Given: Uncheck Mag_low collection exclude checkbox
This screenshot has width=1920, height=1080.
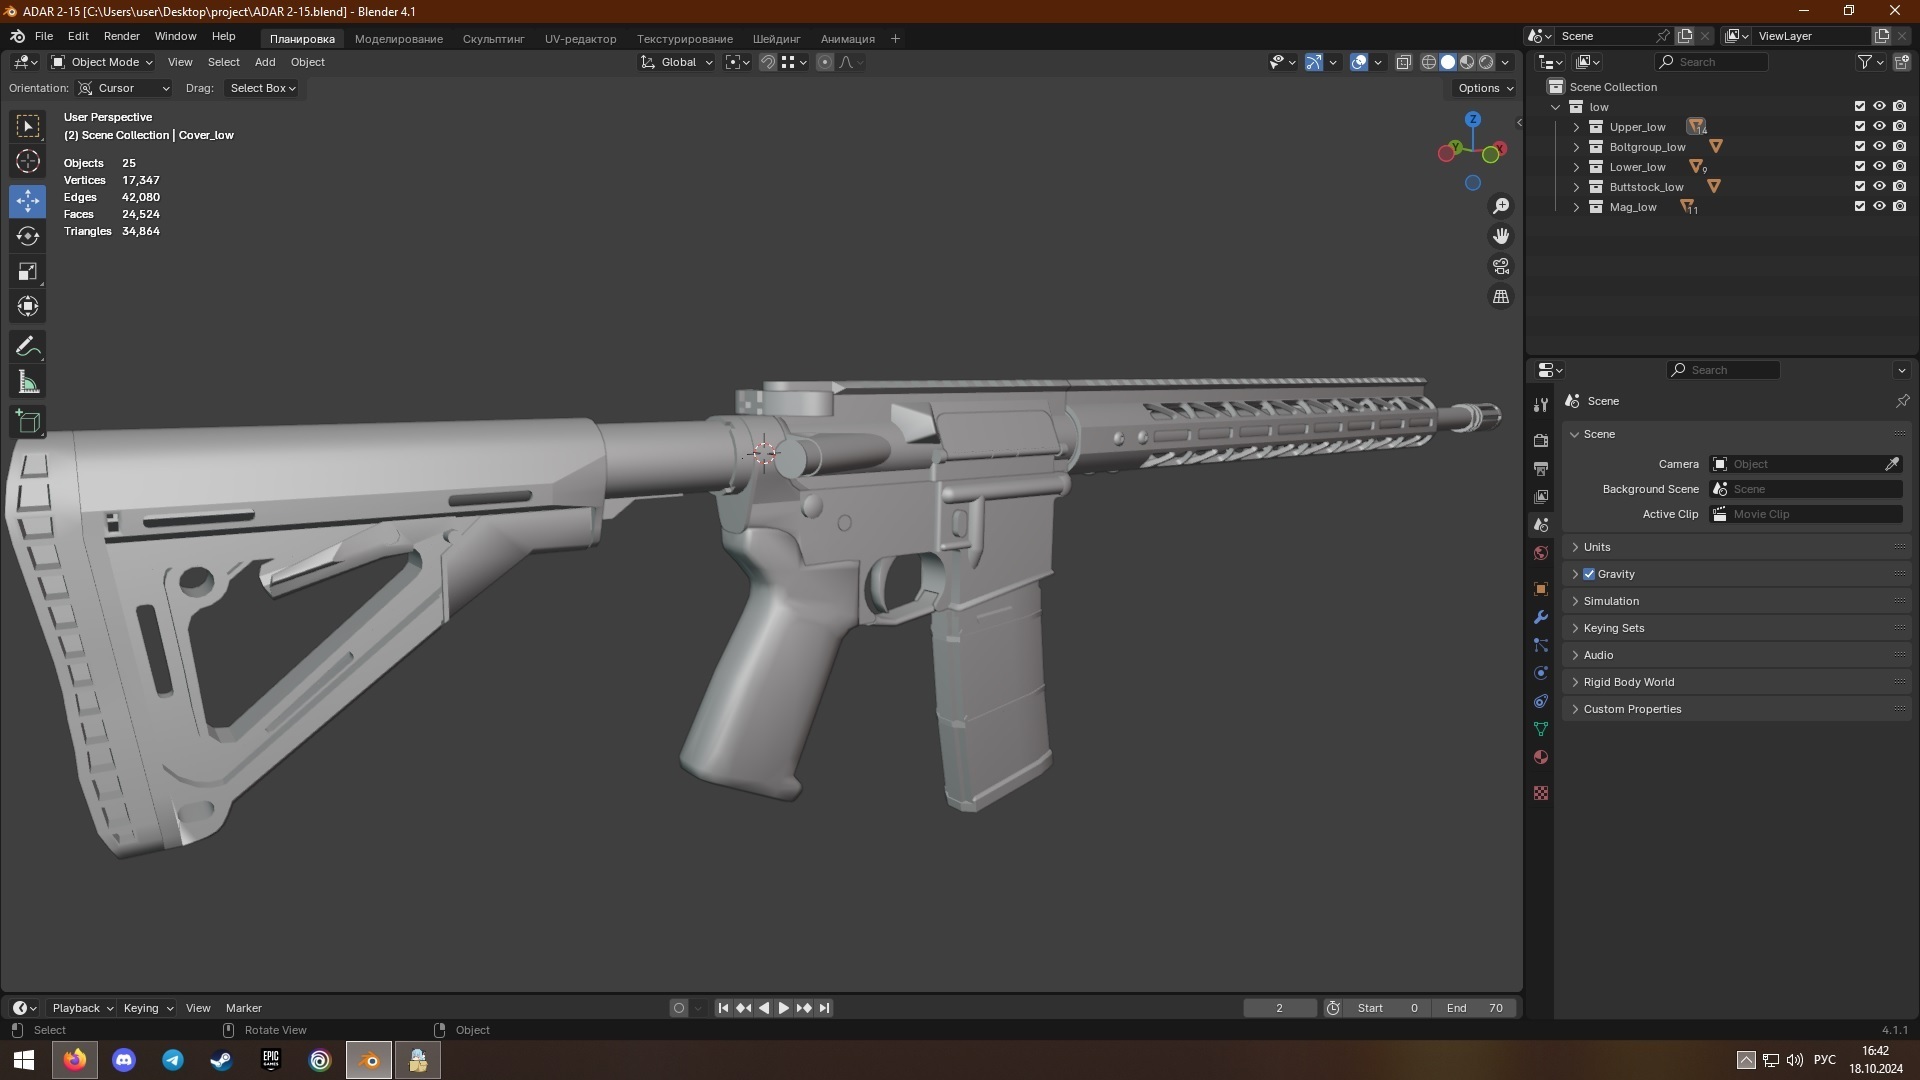Looking at the screenshot, I should [x=1859, y=207].
